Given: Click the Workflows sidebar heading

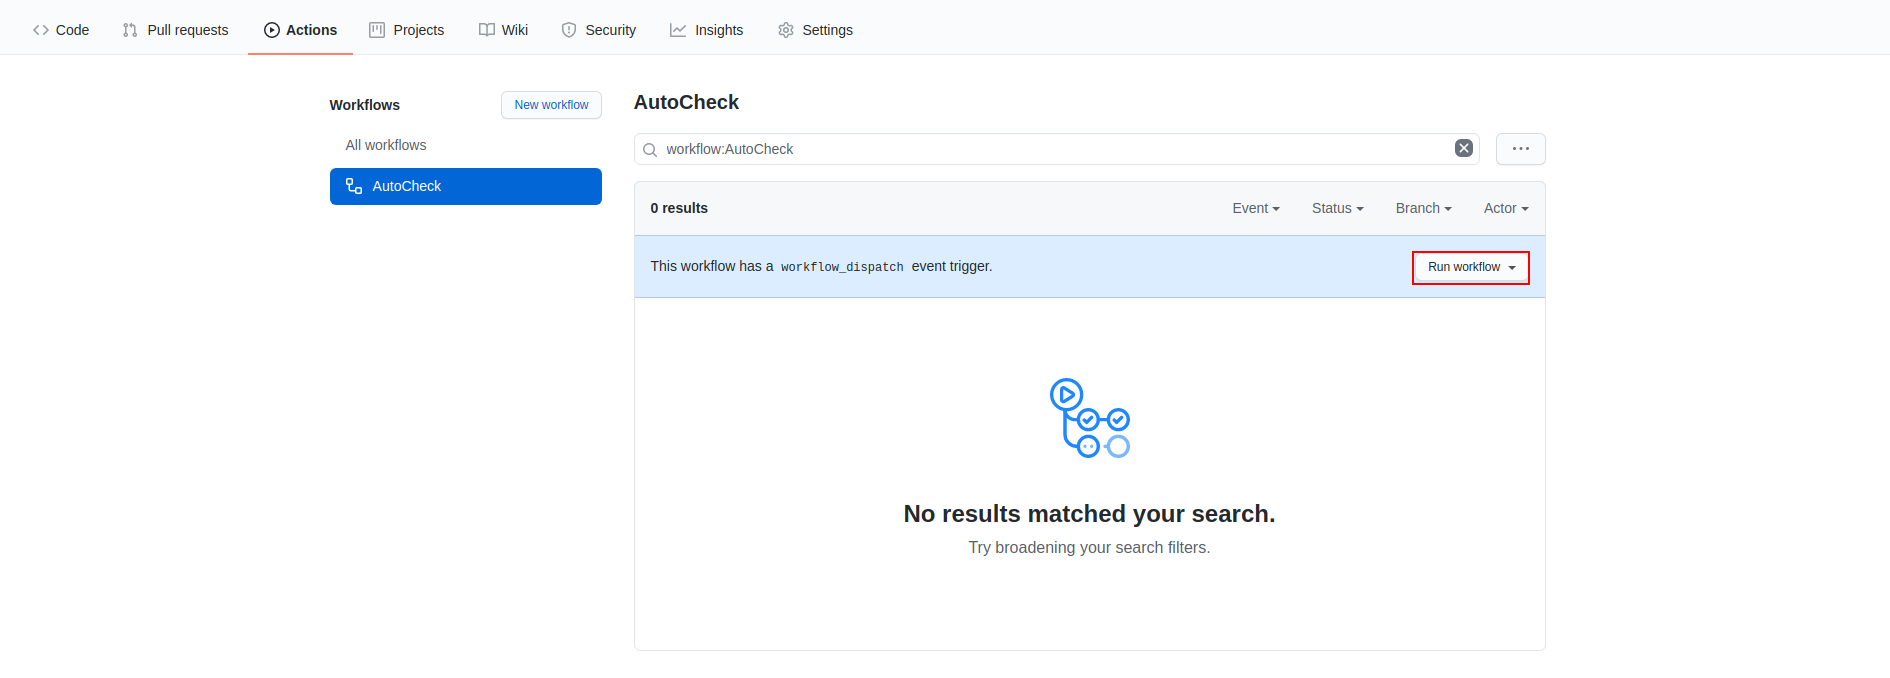Looking at the screenshot, I should tap(364, 105).
